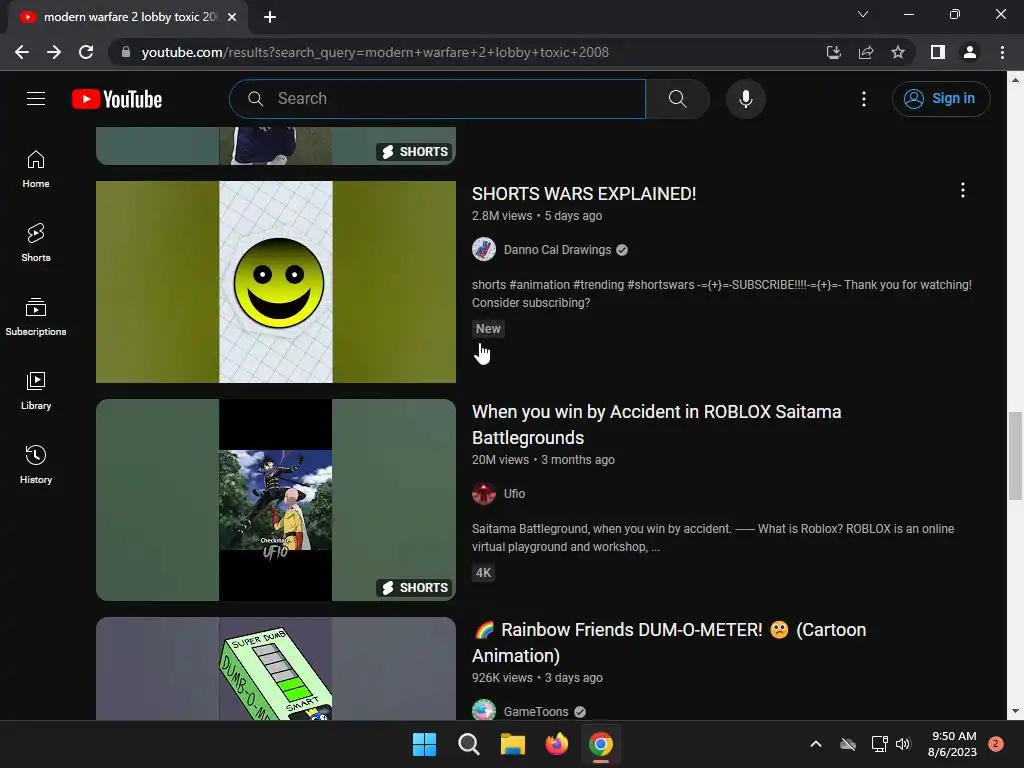Visit Ufio channel name
The image size is (1024, 768).
(514, 494)
